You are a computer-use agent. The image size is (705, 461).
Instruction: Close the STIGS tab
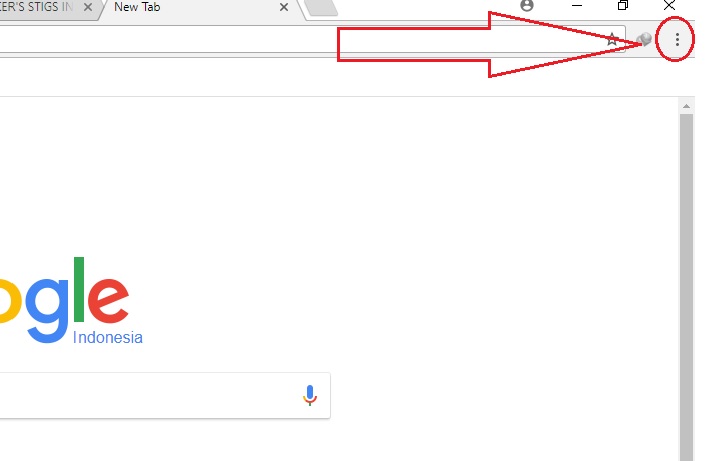[88, 7]
